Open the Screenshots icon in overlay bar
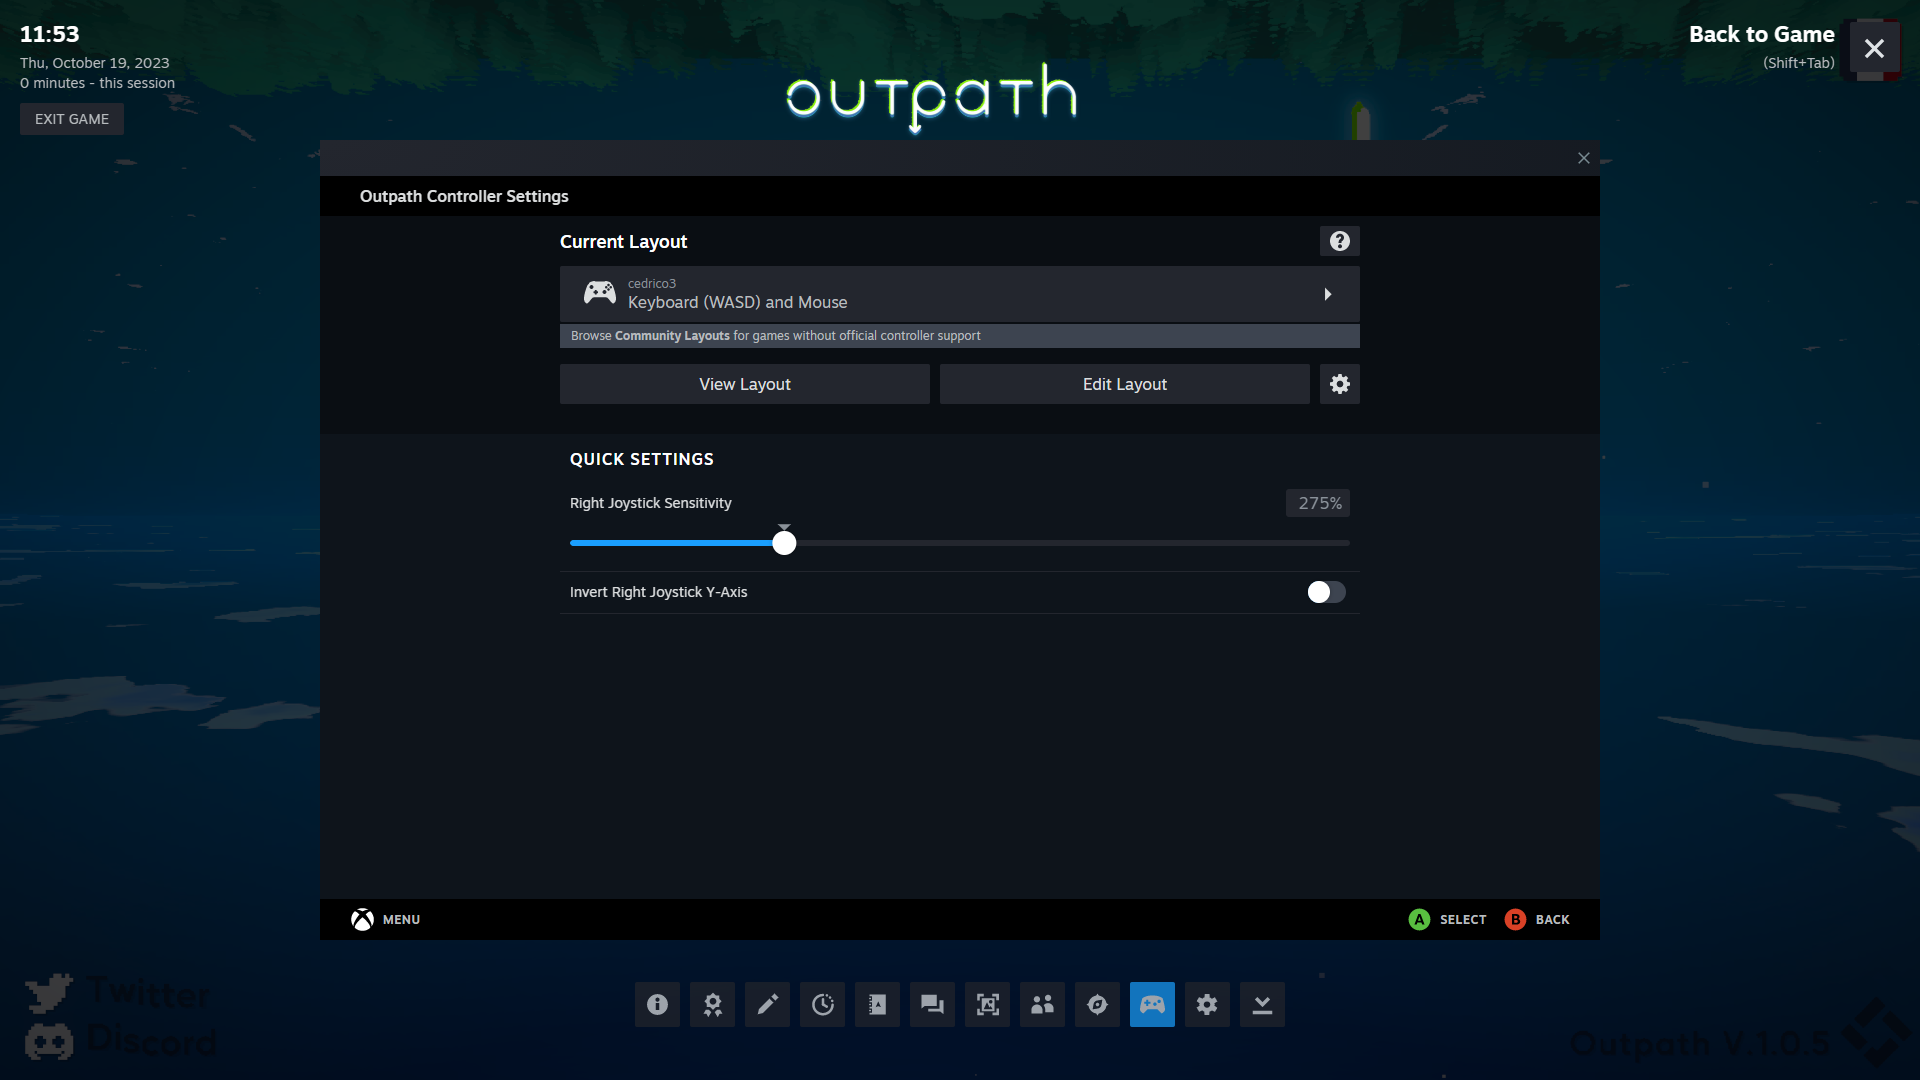The image size is (1921, 1080). tap(987, 1004)
